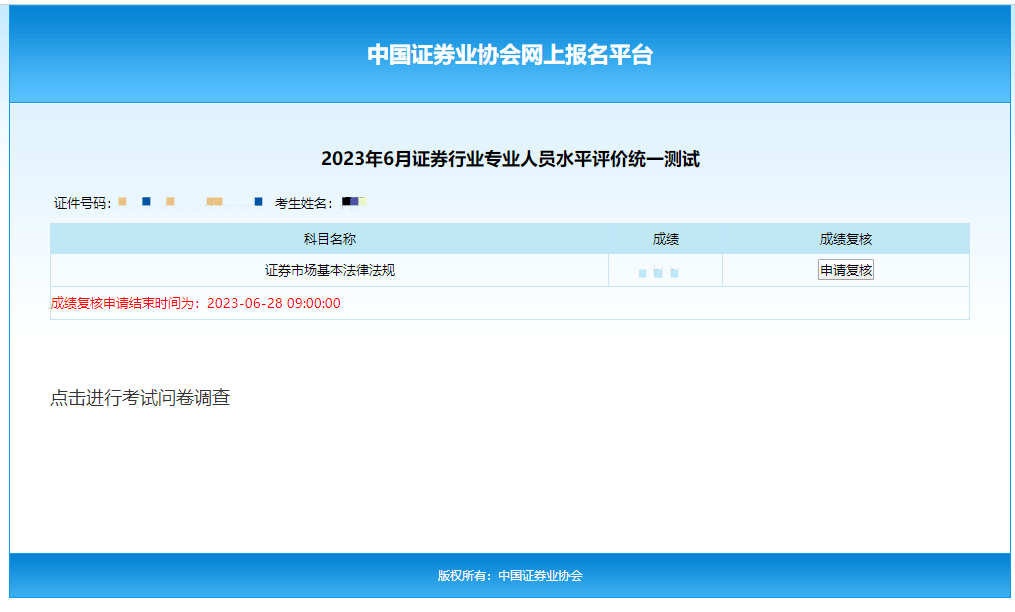Click the 证件号码 label
The width and height of the screenshot is (1015, 612).
tap(81, 203)
